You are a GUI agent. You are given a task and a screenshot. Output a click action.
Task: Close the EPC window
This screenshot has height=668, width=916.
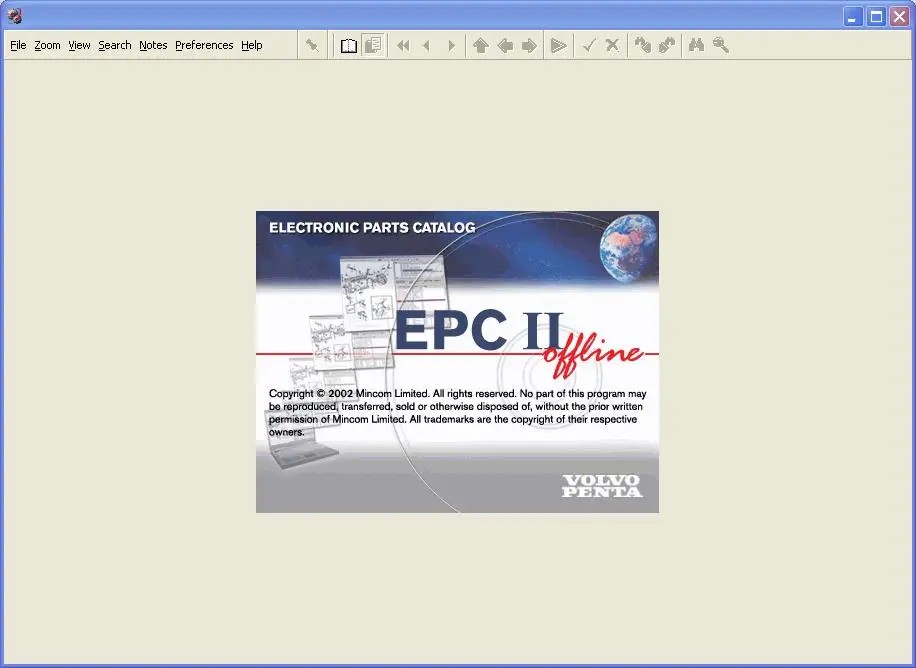(x=900, y=16)
